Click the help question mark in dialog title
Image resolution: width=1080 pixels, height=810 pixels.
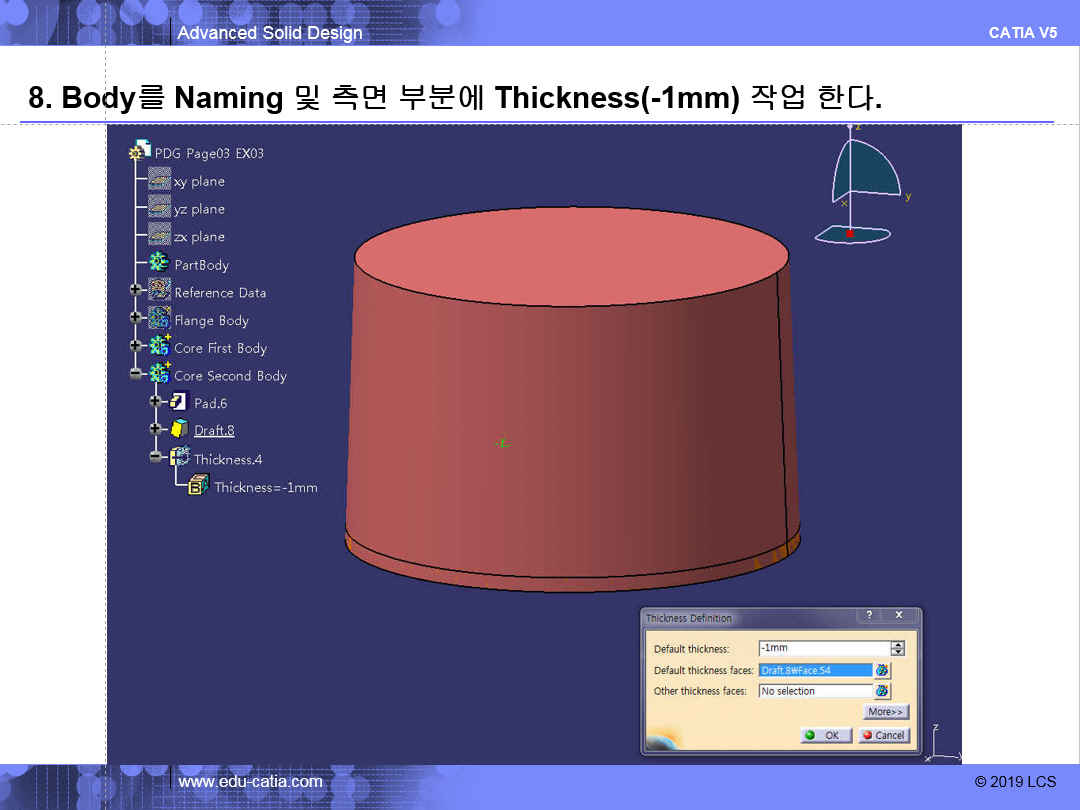[x=869, y=616]
